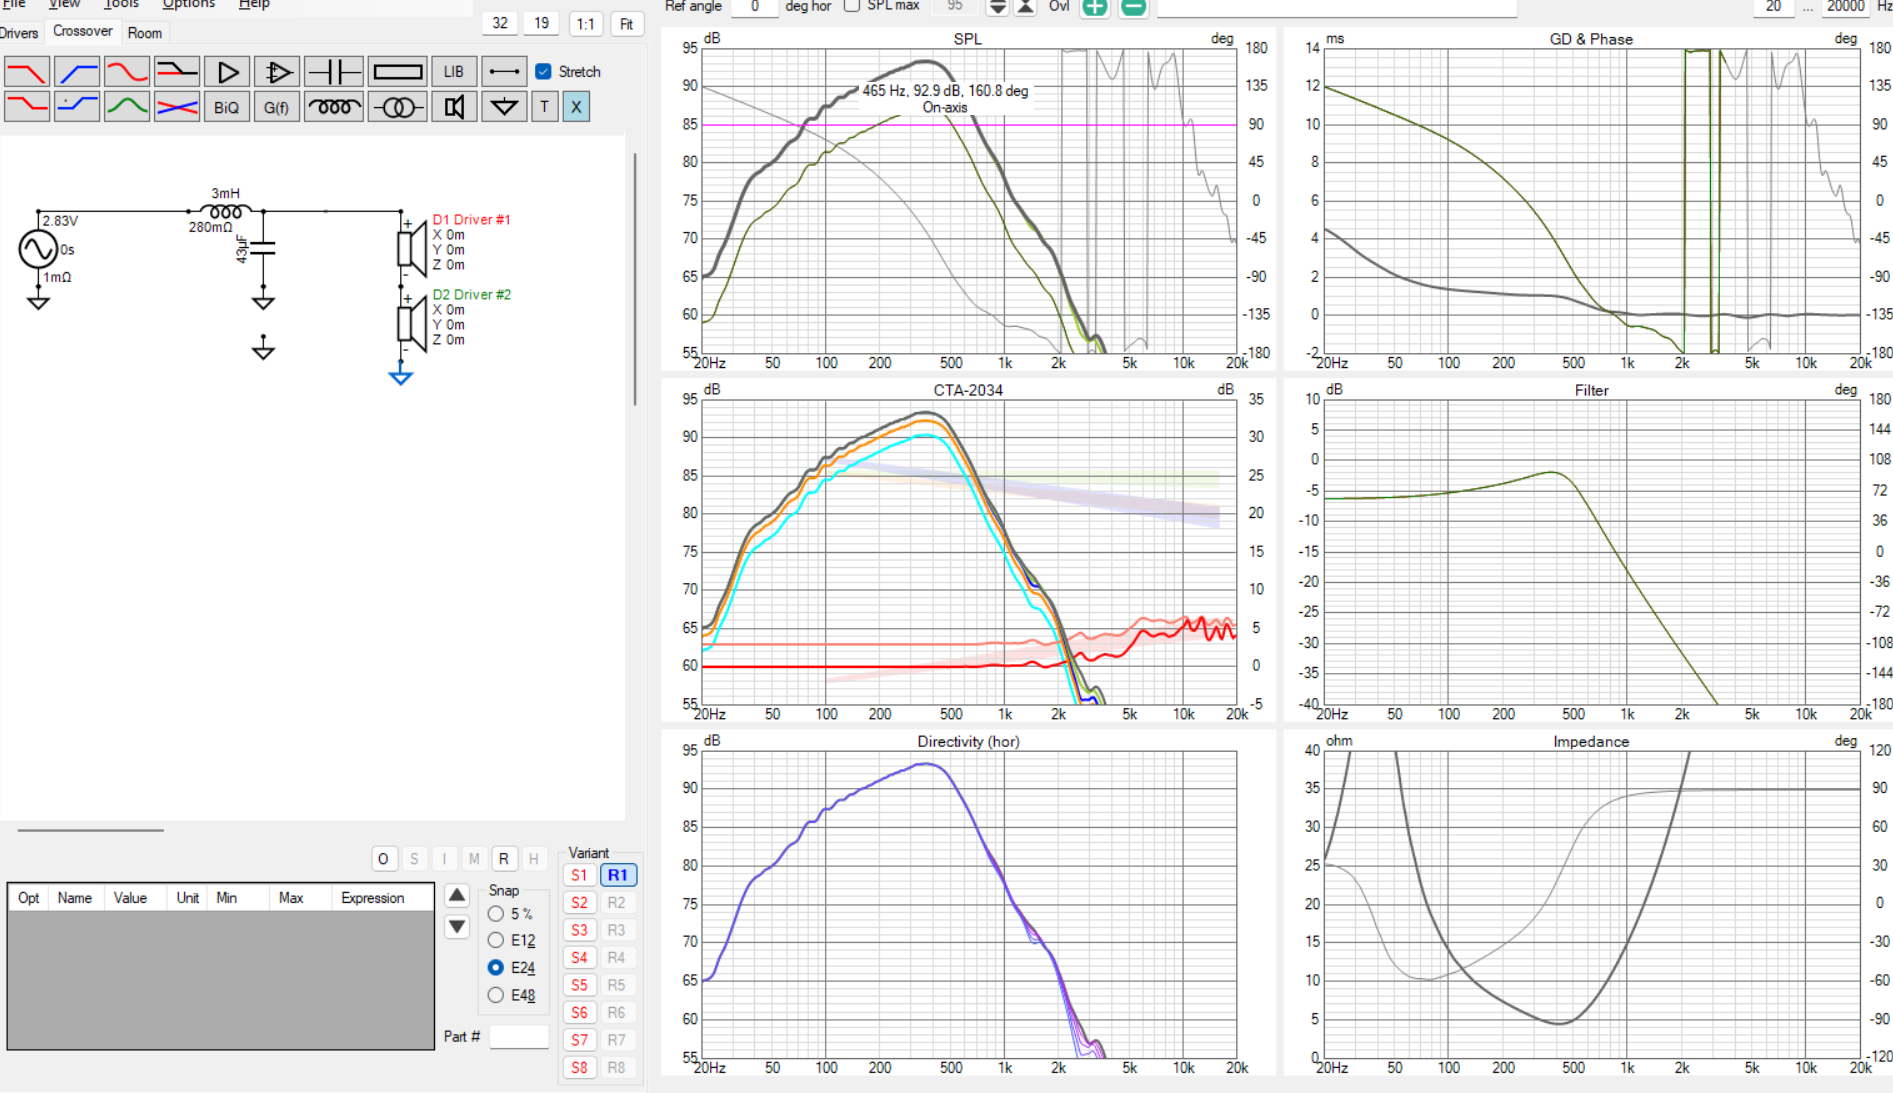This screenshot has height=1093, width=1893.
Task: Open the LIB component library
Action: (454, 72)
